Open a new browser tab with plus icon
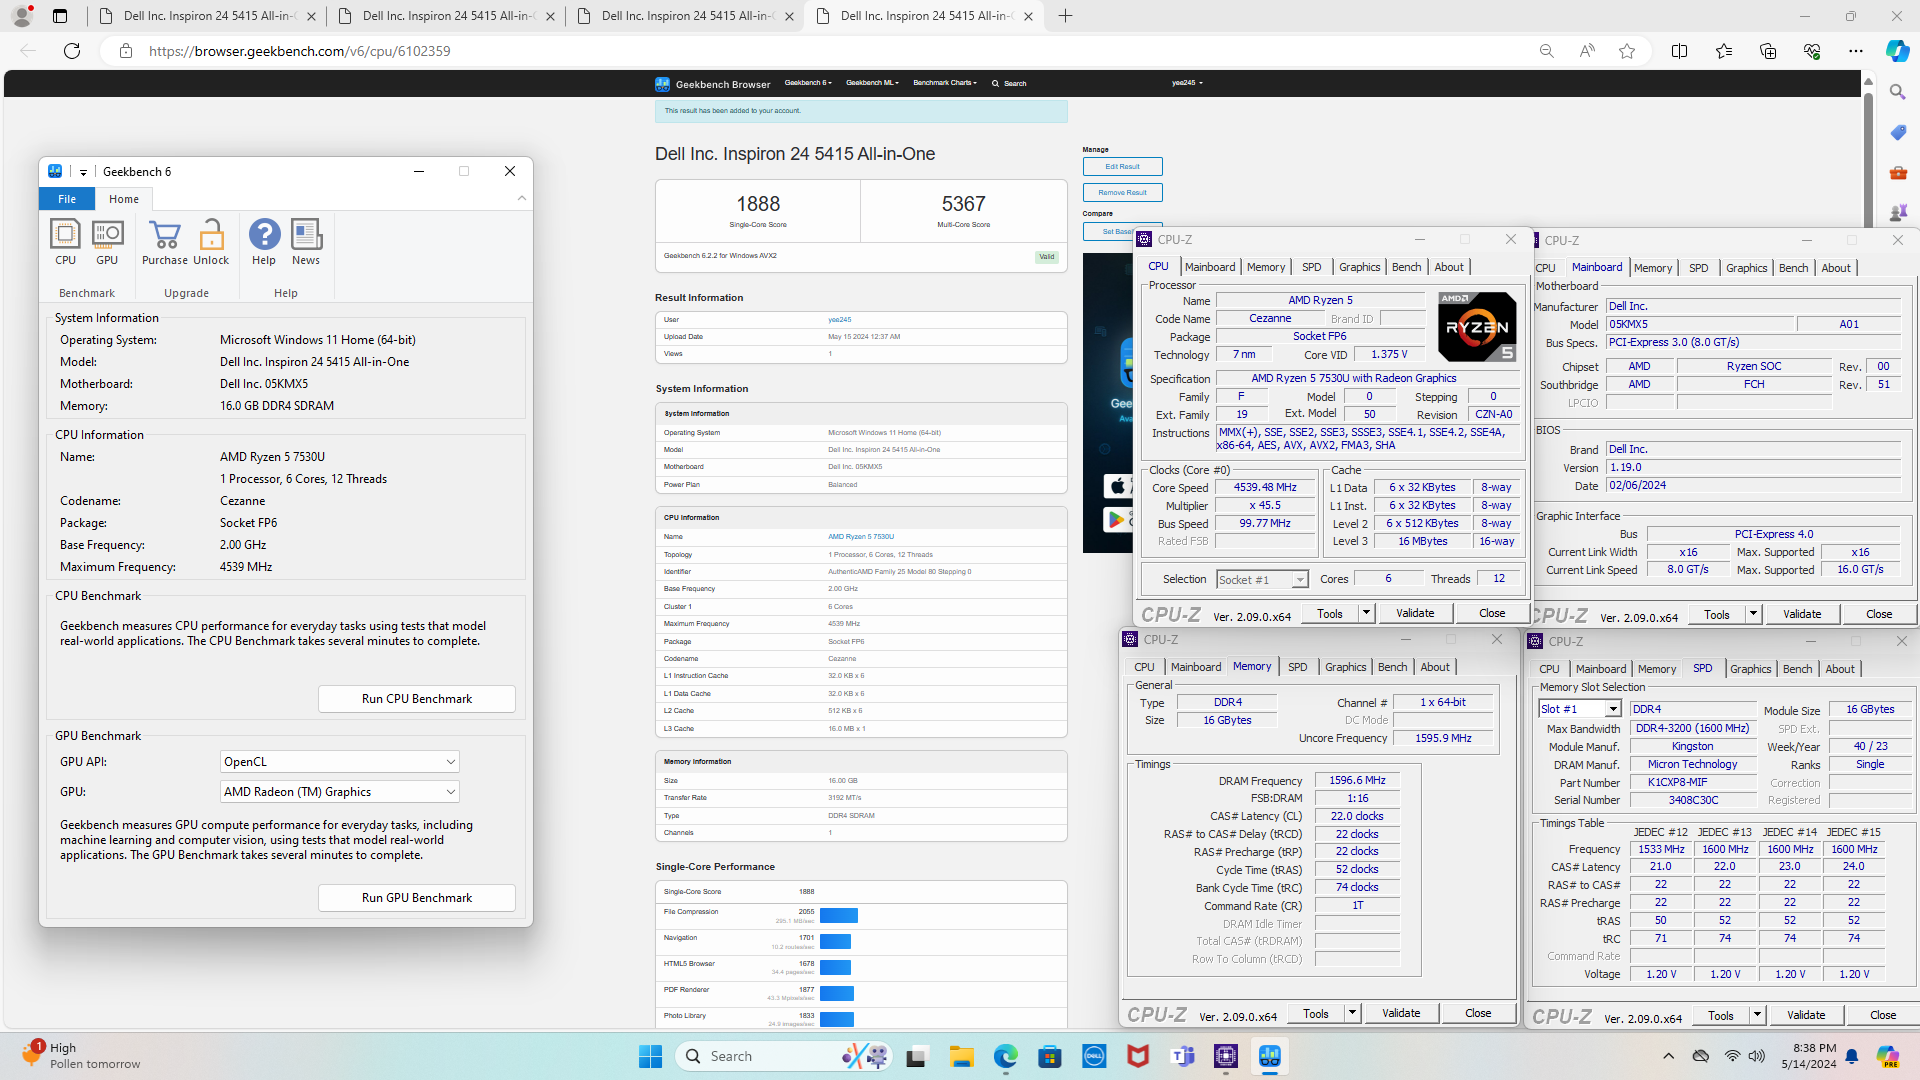This screenshot has width=1920, height=1080. click(x=1066, y=16)
